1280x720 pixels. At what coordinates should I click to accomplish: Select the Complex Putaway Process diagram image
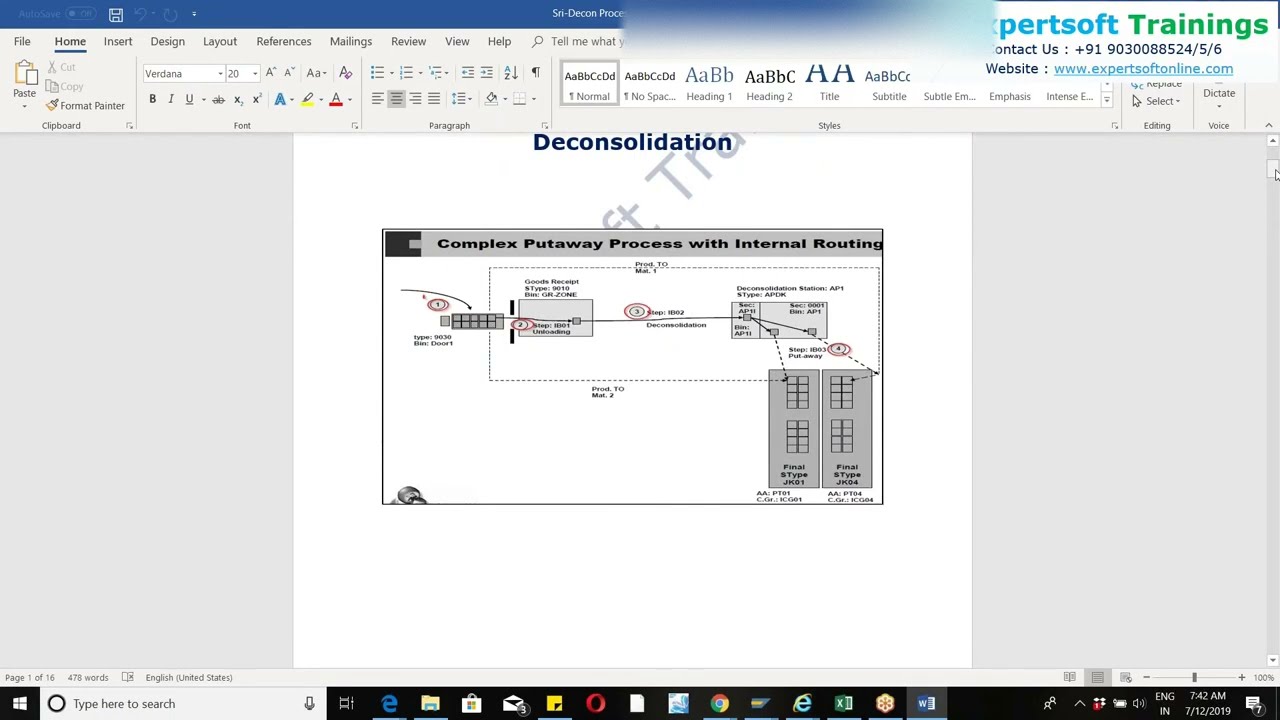click(x=632, y=367)
